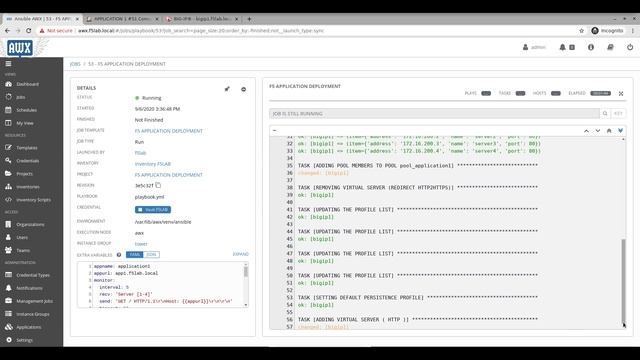Switch extra variables to JSON
Viewport: 640px width, 360px height.
[151, 255]
